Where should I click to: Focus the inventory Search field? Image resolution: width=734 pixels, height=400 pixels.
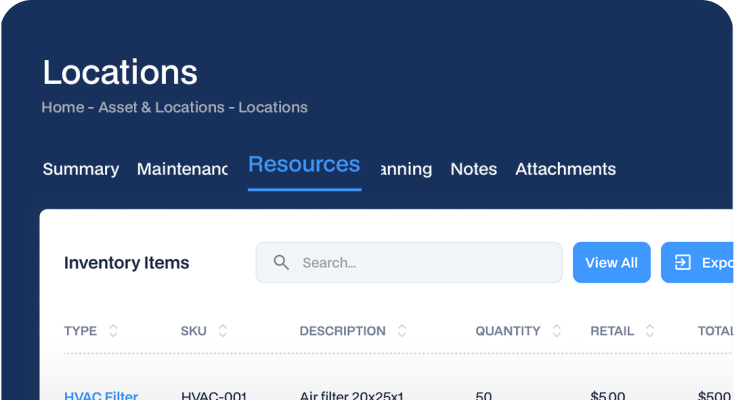tap(409, 262)
